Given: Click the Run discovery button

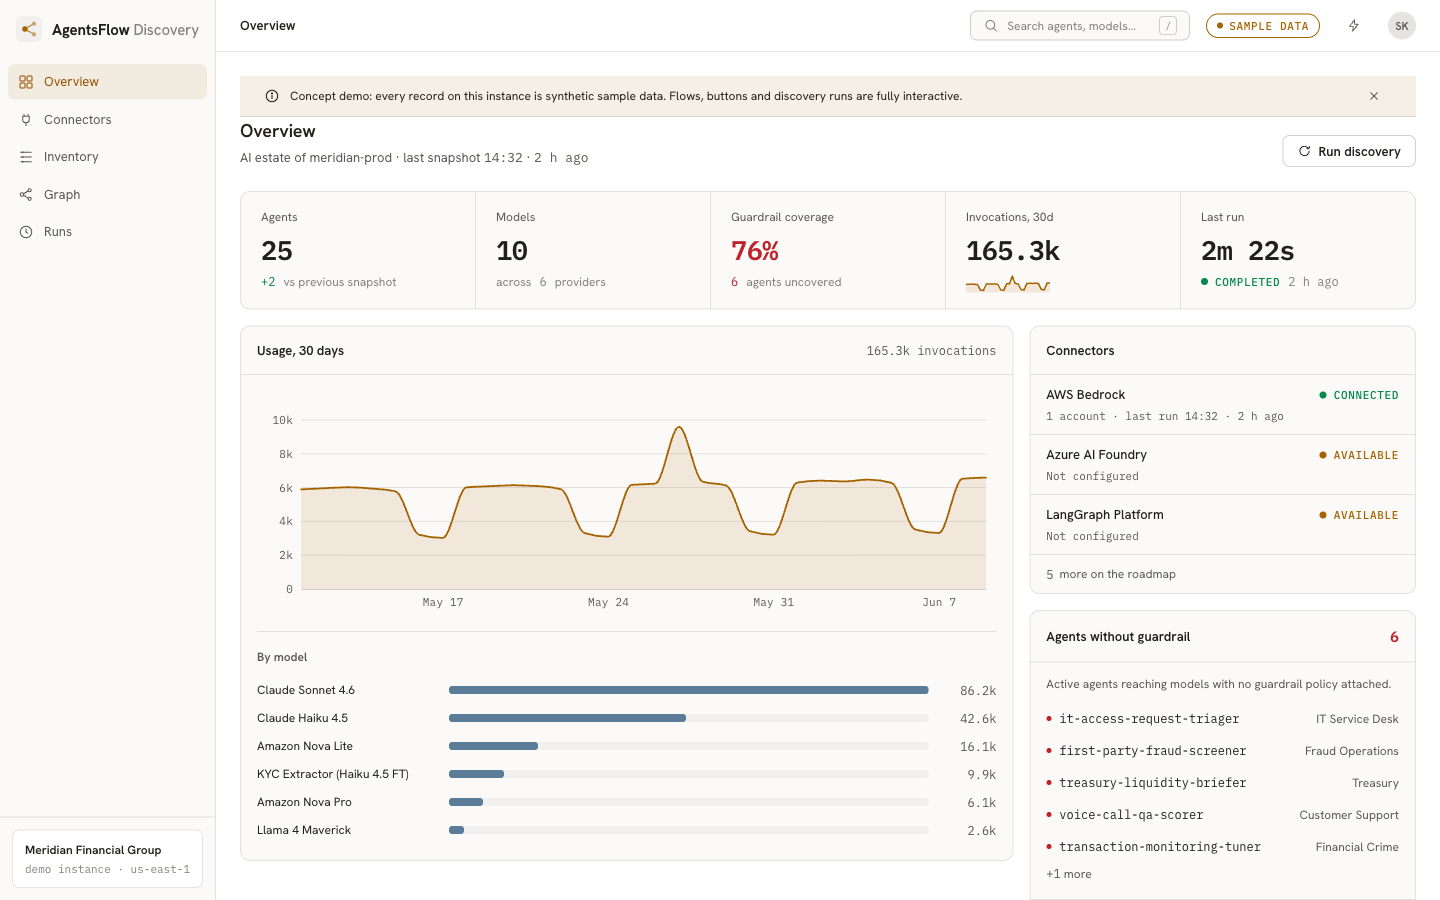Looking at the screenshot, I should 1349,151.
